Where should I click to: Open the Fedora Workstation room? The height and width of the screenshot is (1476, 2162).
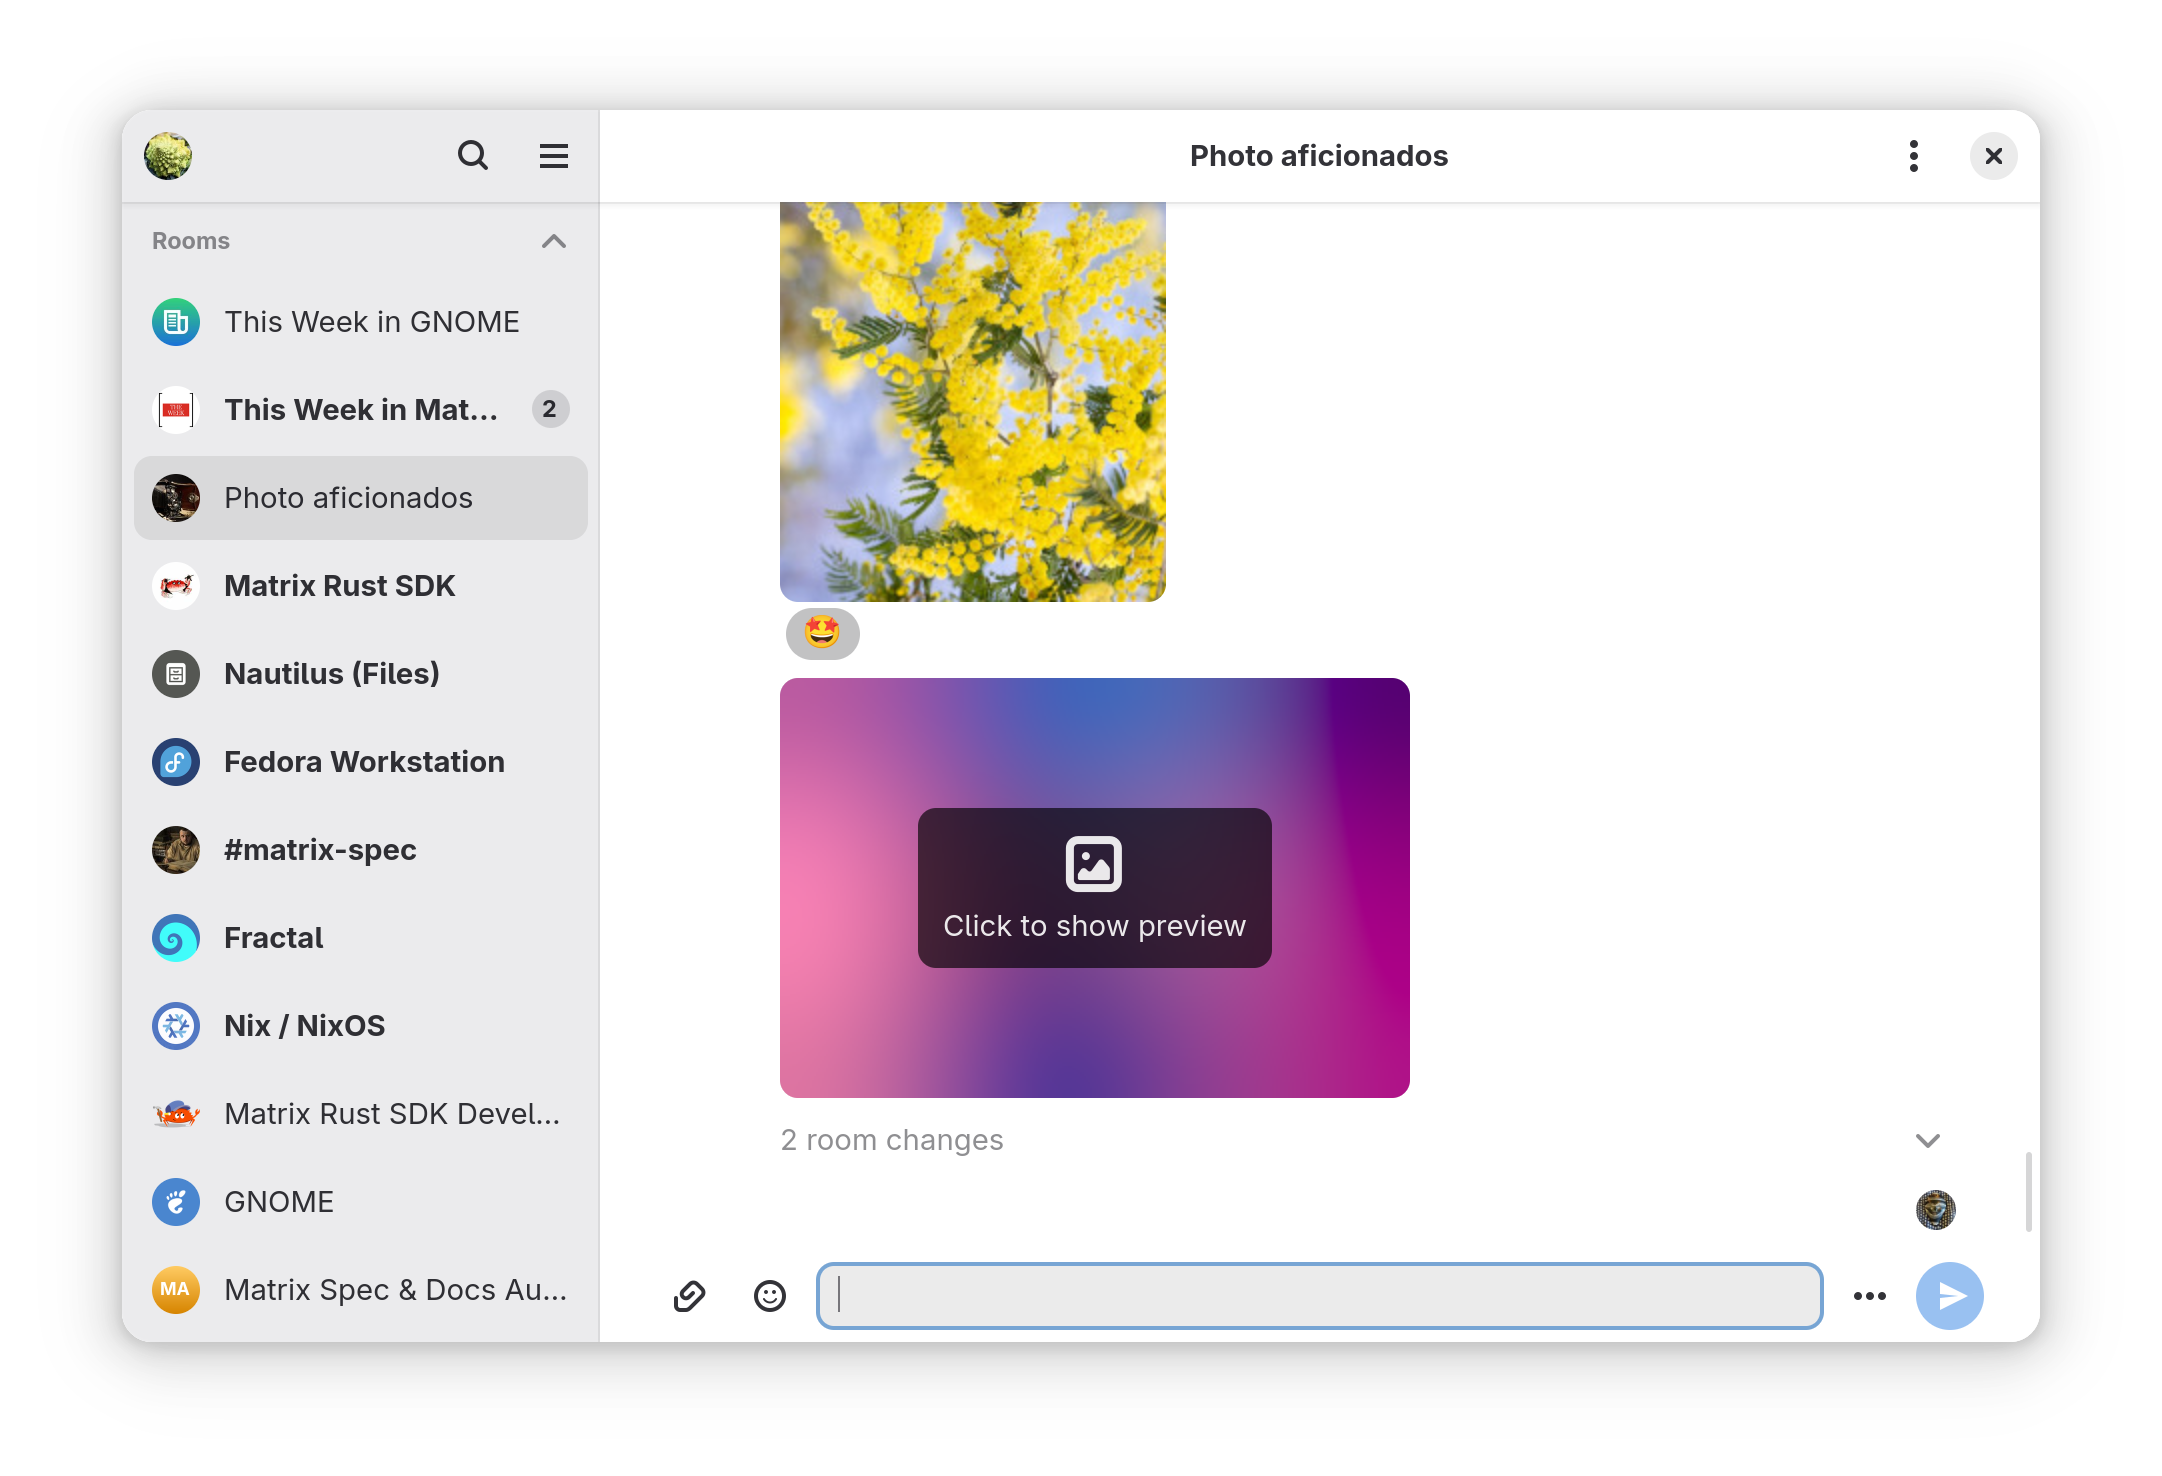click(x=364, y=761)
